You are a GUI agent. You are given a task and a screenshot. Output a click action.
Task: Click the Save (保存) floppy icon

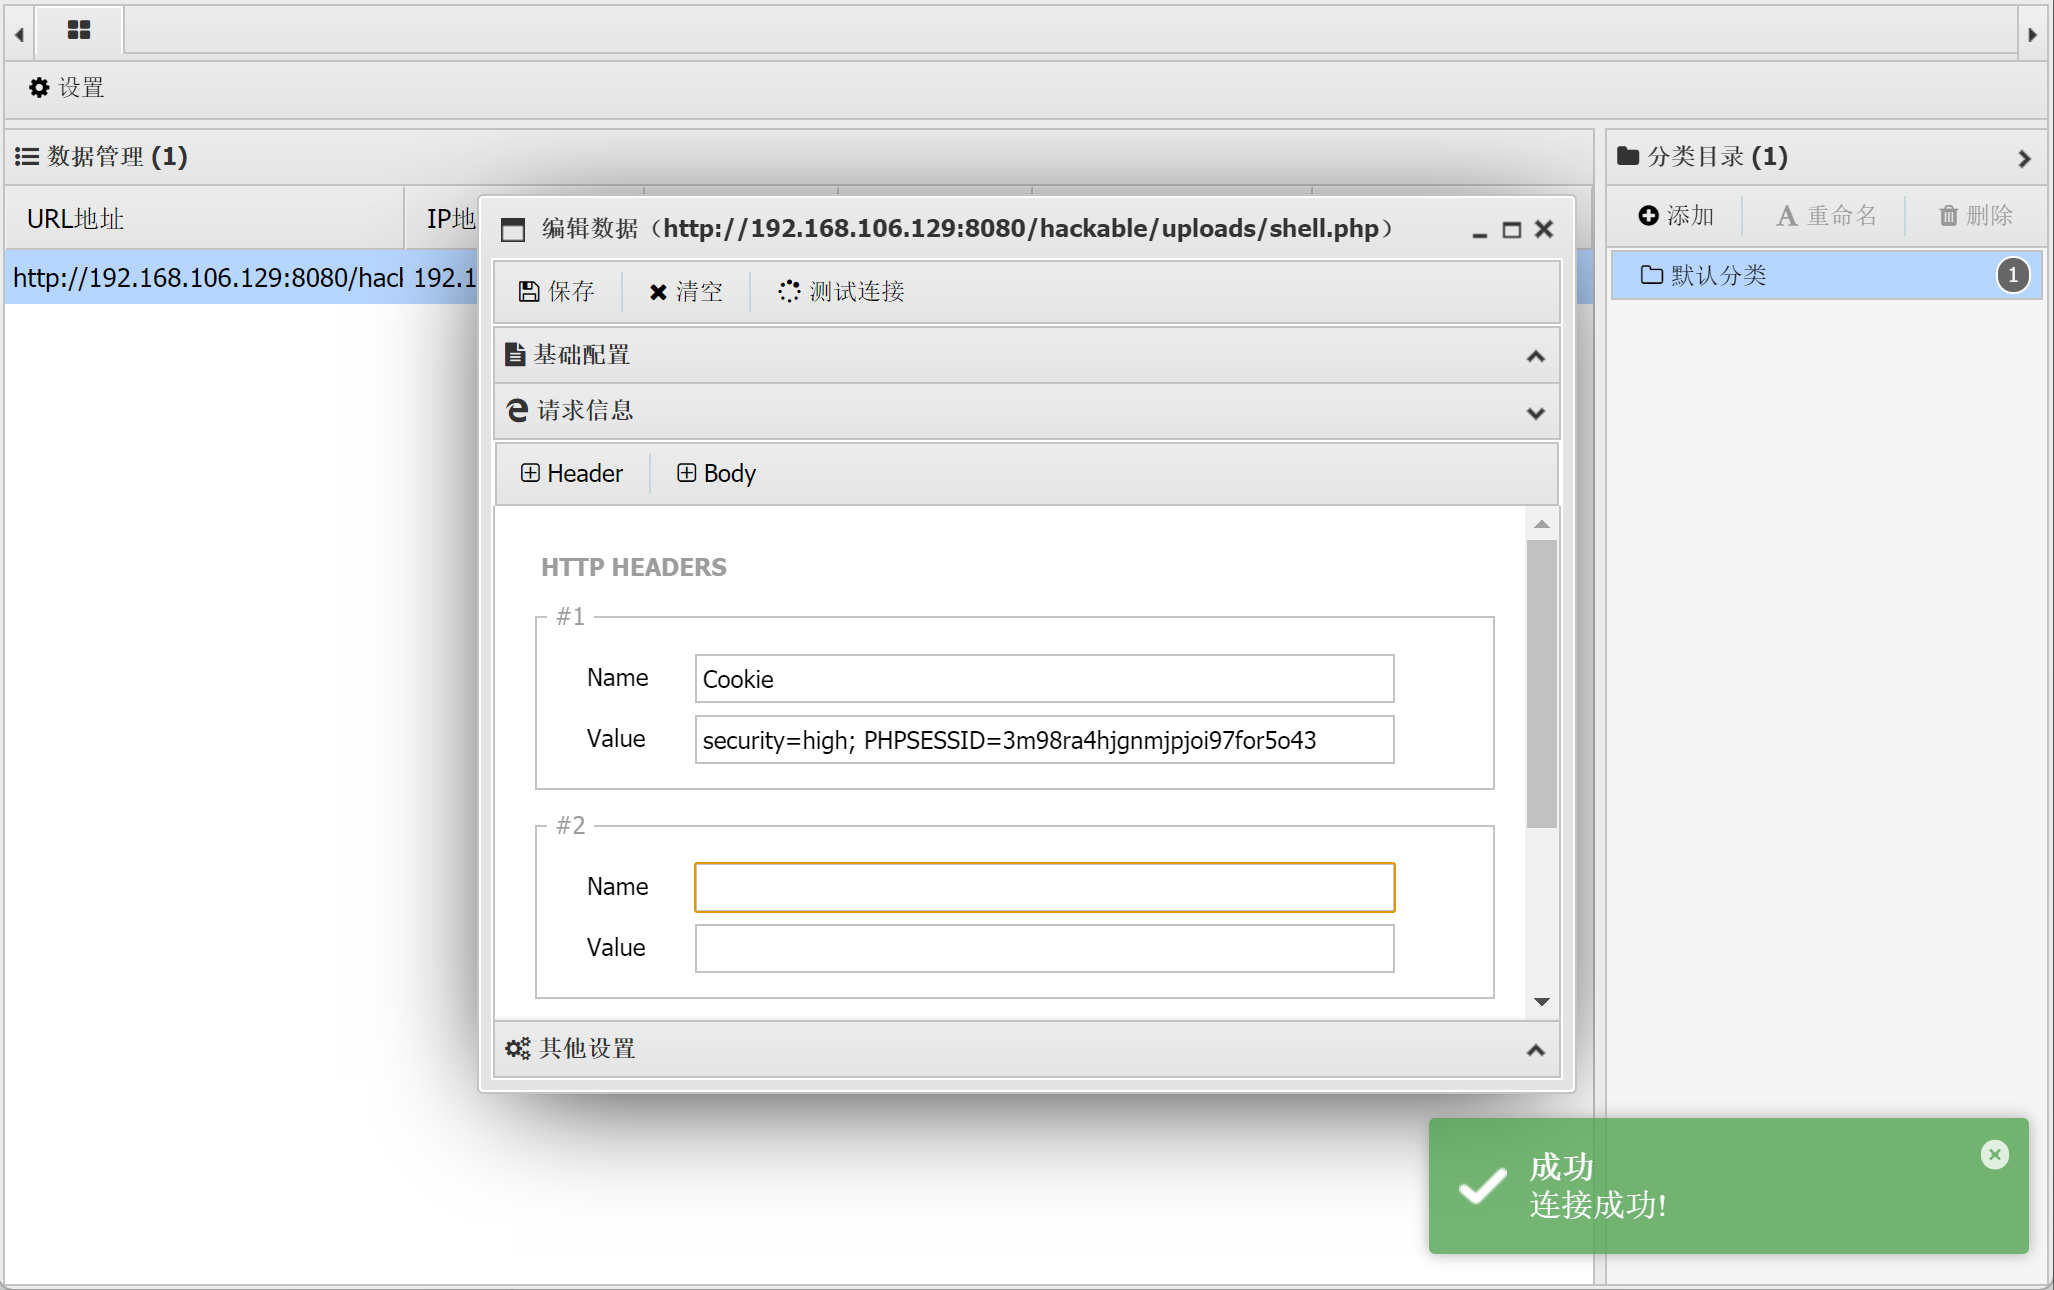pyautogui.click(x=529, y=291)
